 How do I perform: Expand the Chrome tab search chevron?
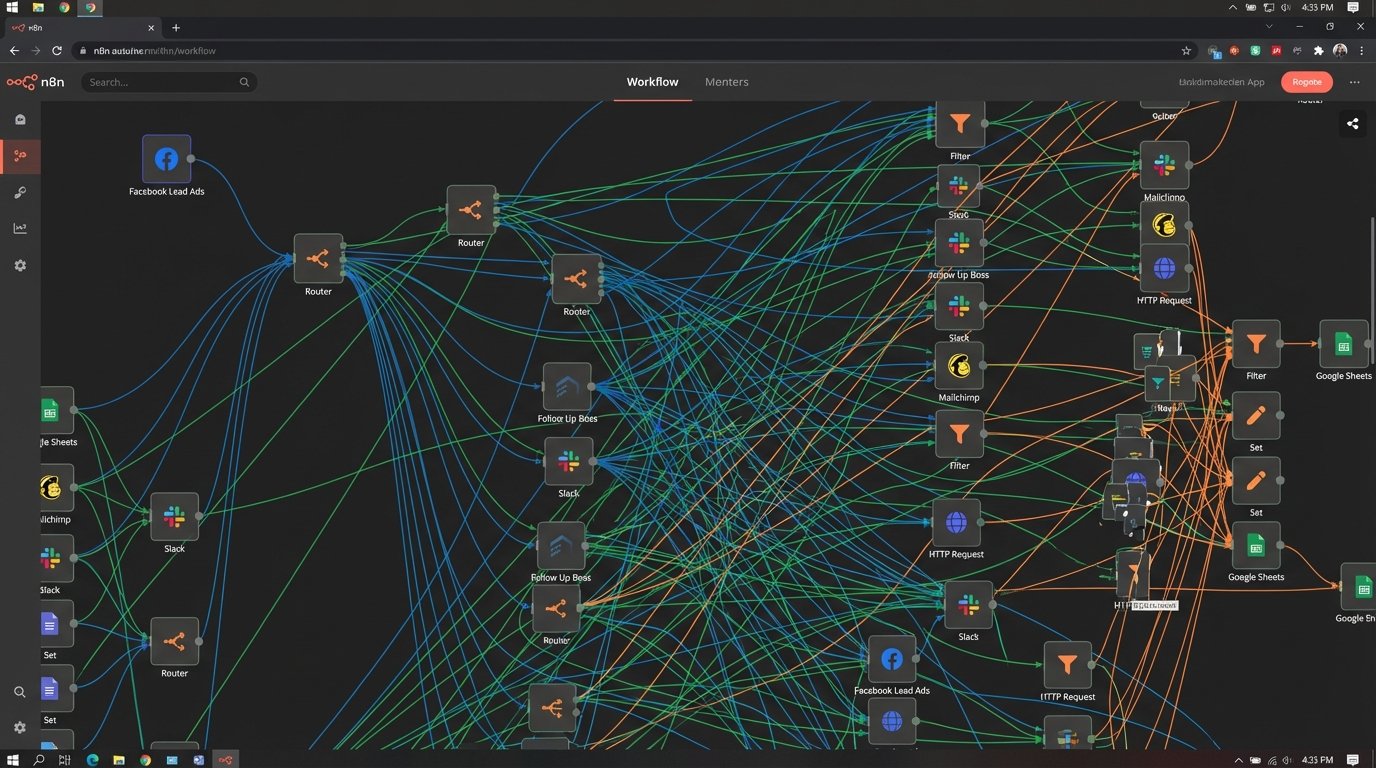pyautogui.click(x=1269, y=27)
